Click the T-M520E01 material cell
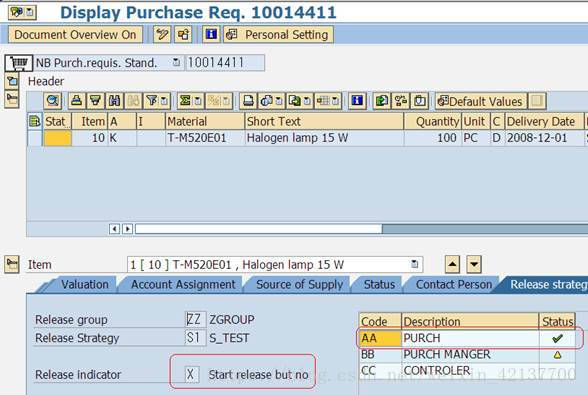 (205, 138)
